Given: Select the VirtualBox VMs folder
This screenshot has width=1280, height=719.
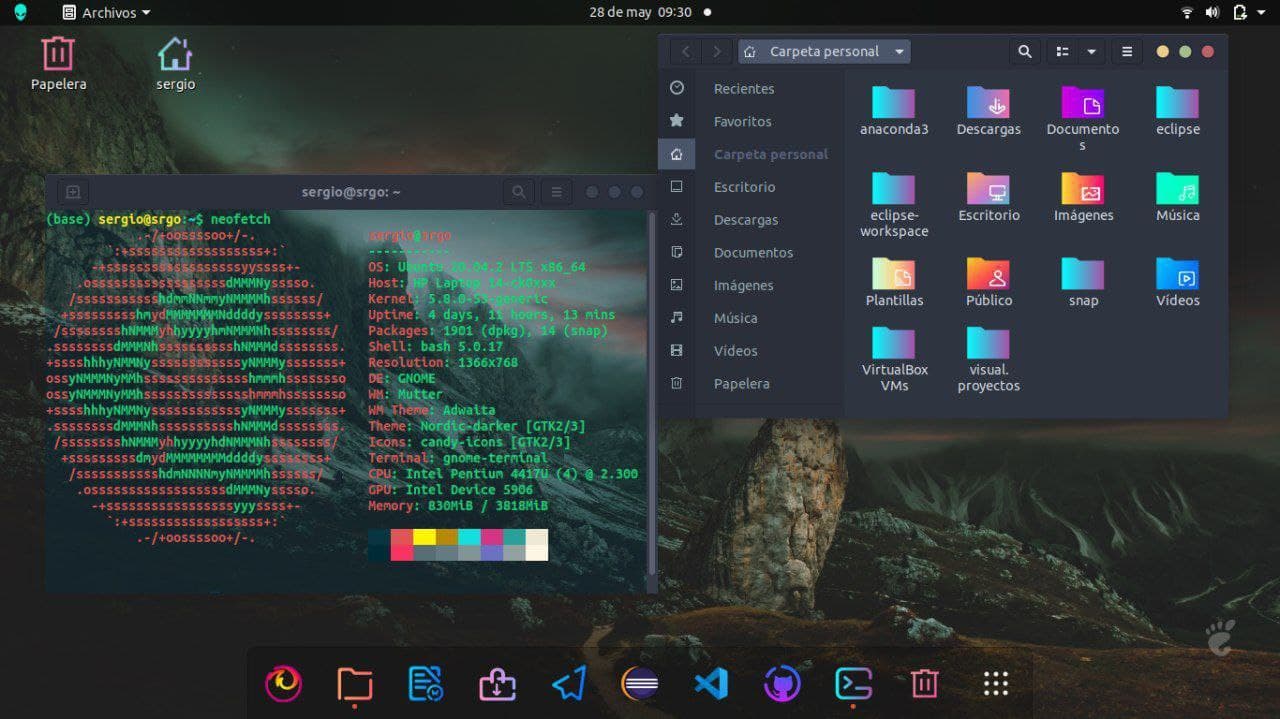Looking at the screenshot, I should point(894,345).
